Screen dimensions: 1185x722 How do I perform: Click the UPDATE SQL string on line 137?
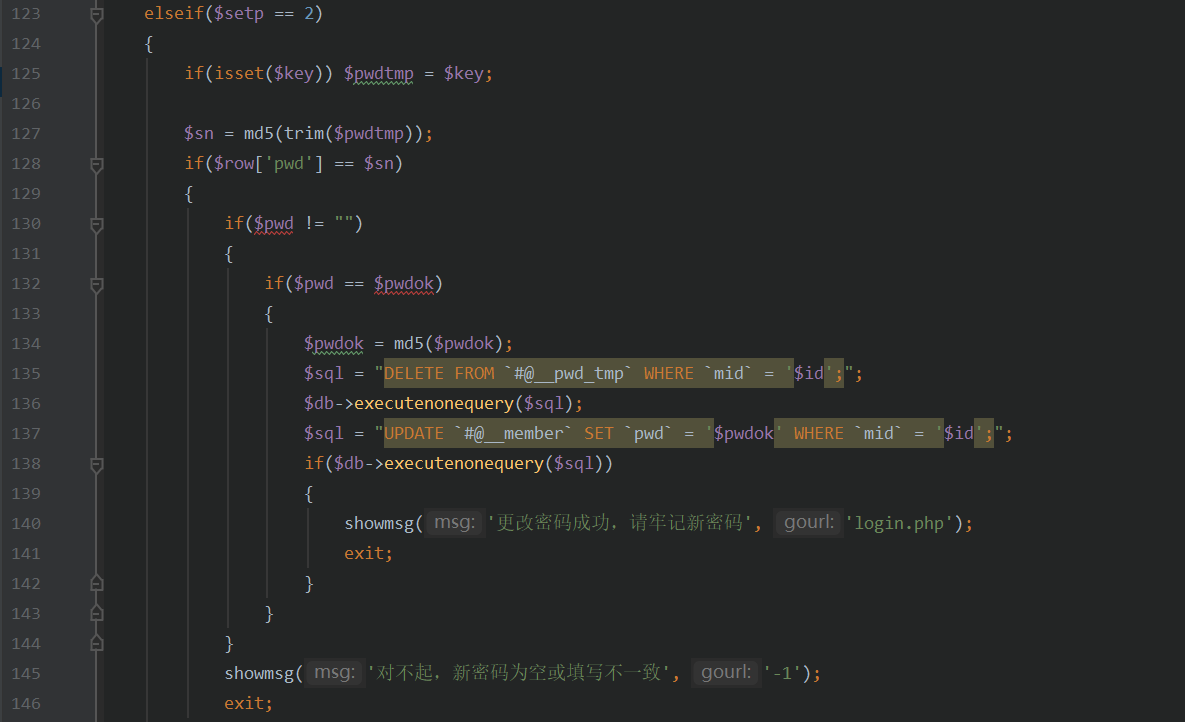[688, 433]
